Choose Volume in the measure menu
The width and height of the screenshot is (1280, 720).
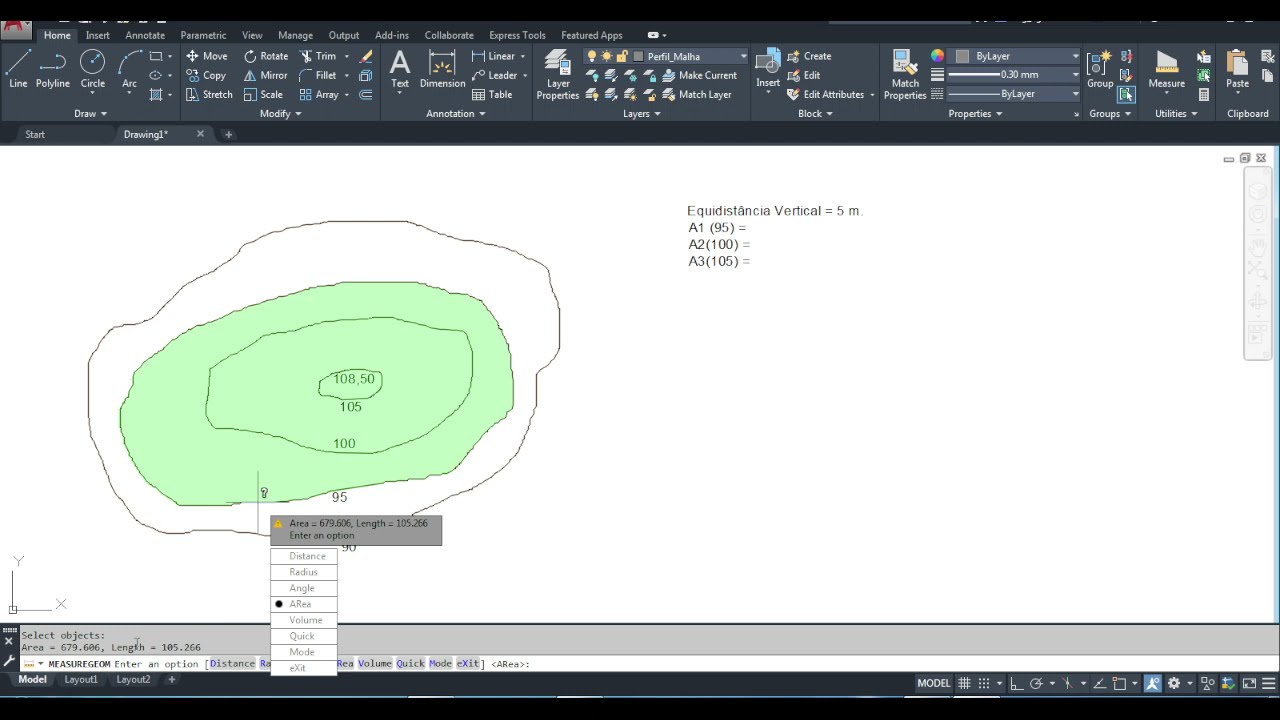tap(303, 620)
